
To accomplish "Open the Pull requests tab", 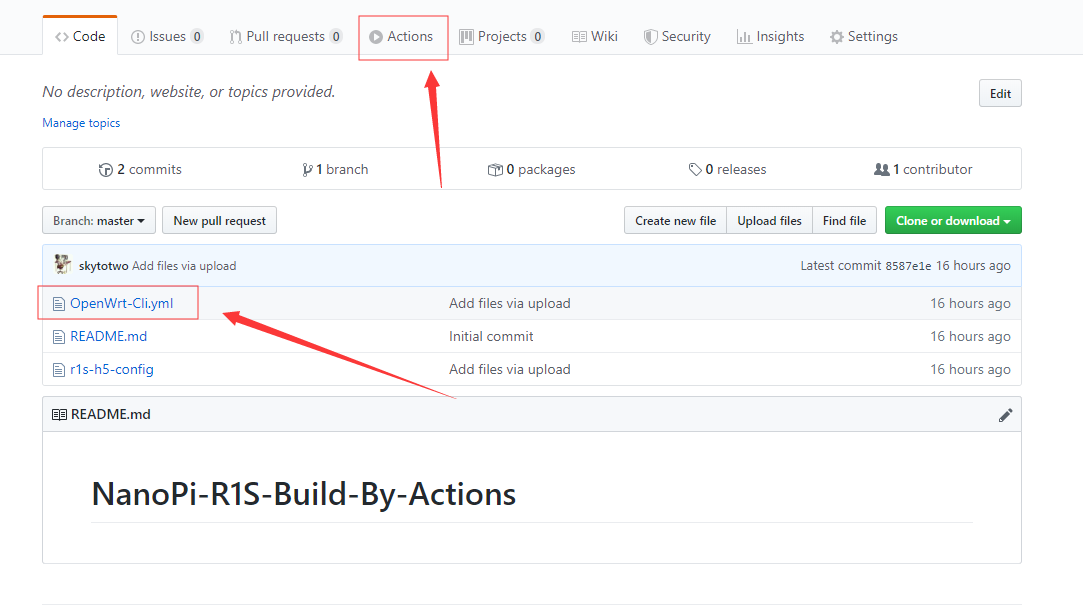I will click(285, 37).
